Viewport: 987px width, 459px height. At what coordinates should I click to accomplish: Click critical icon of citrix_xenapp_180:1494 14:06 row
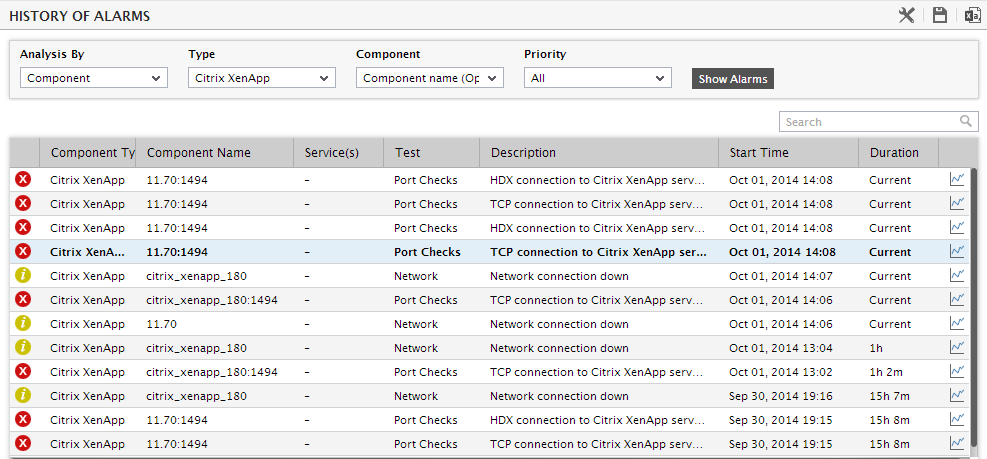coord(23,300)
